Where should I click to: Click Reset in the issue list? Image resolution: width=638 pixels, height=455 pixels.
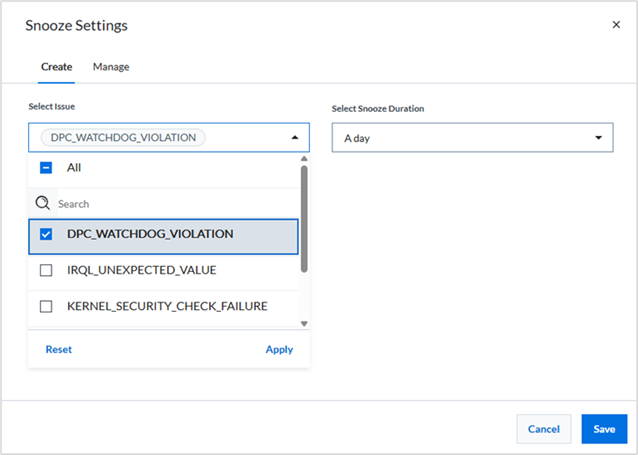tap(59, 349)
